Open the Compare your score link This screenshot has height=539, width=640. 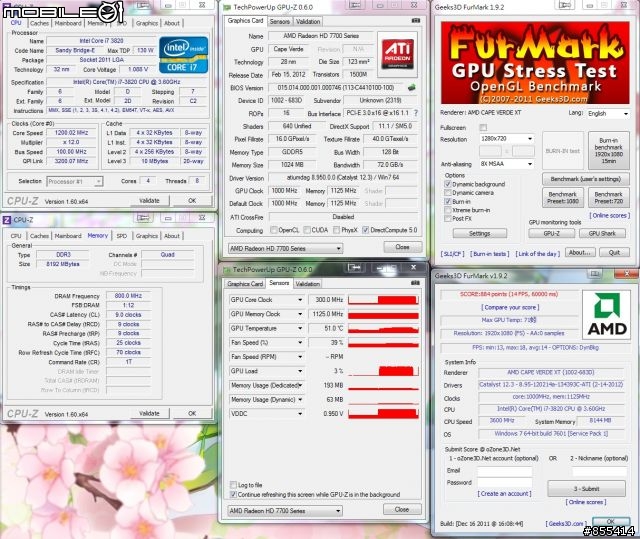510,308
